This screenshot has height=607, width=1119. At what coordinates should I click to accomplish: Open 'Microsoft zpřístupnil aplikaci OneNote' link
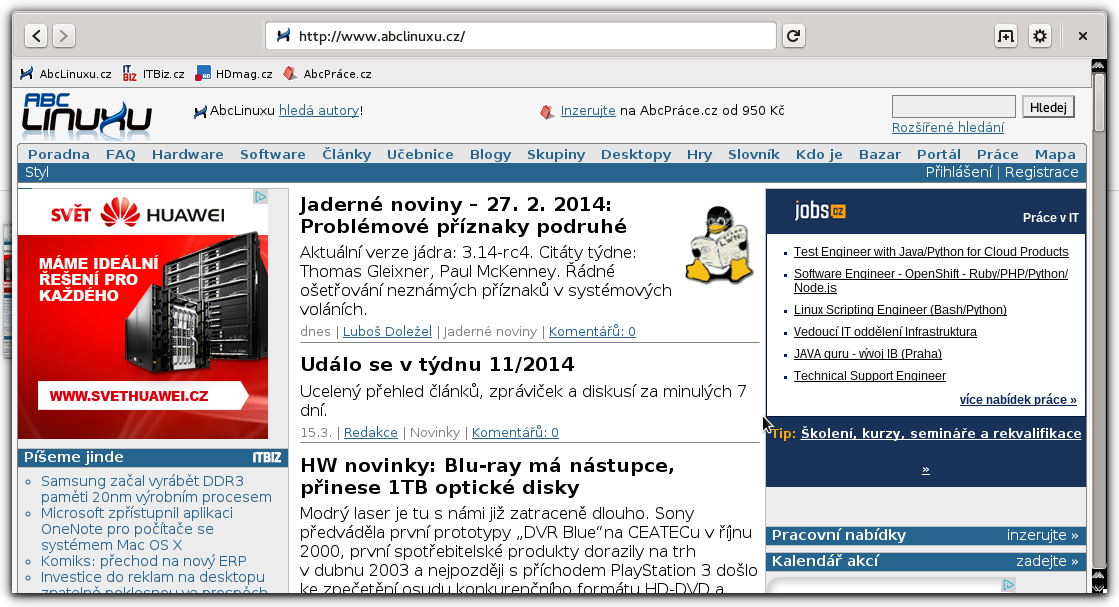pyautogui.click(x=137, y=529)
